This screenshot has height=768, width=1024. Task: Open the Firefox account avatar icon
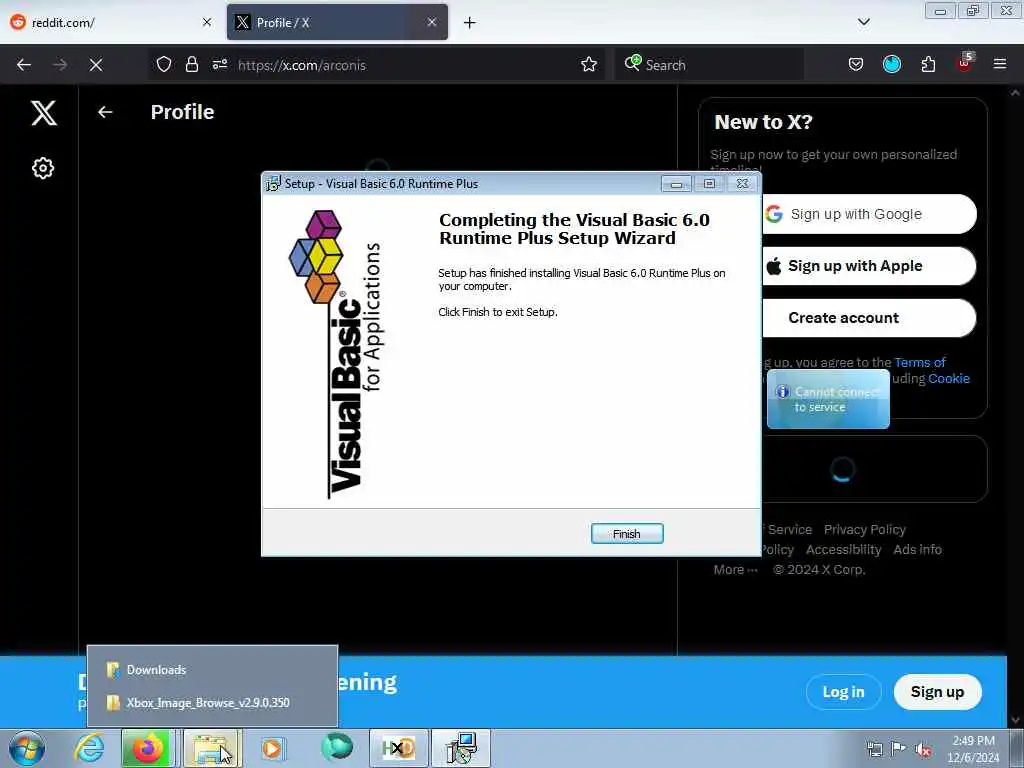point(891,65)
